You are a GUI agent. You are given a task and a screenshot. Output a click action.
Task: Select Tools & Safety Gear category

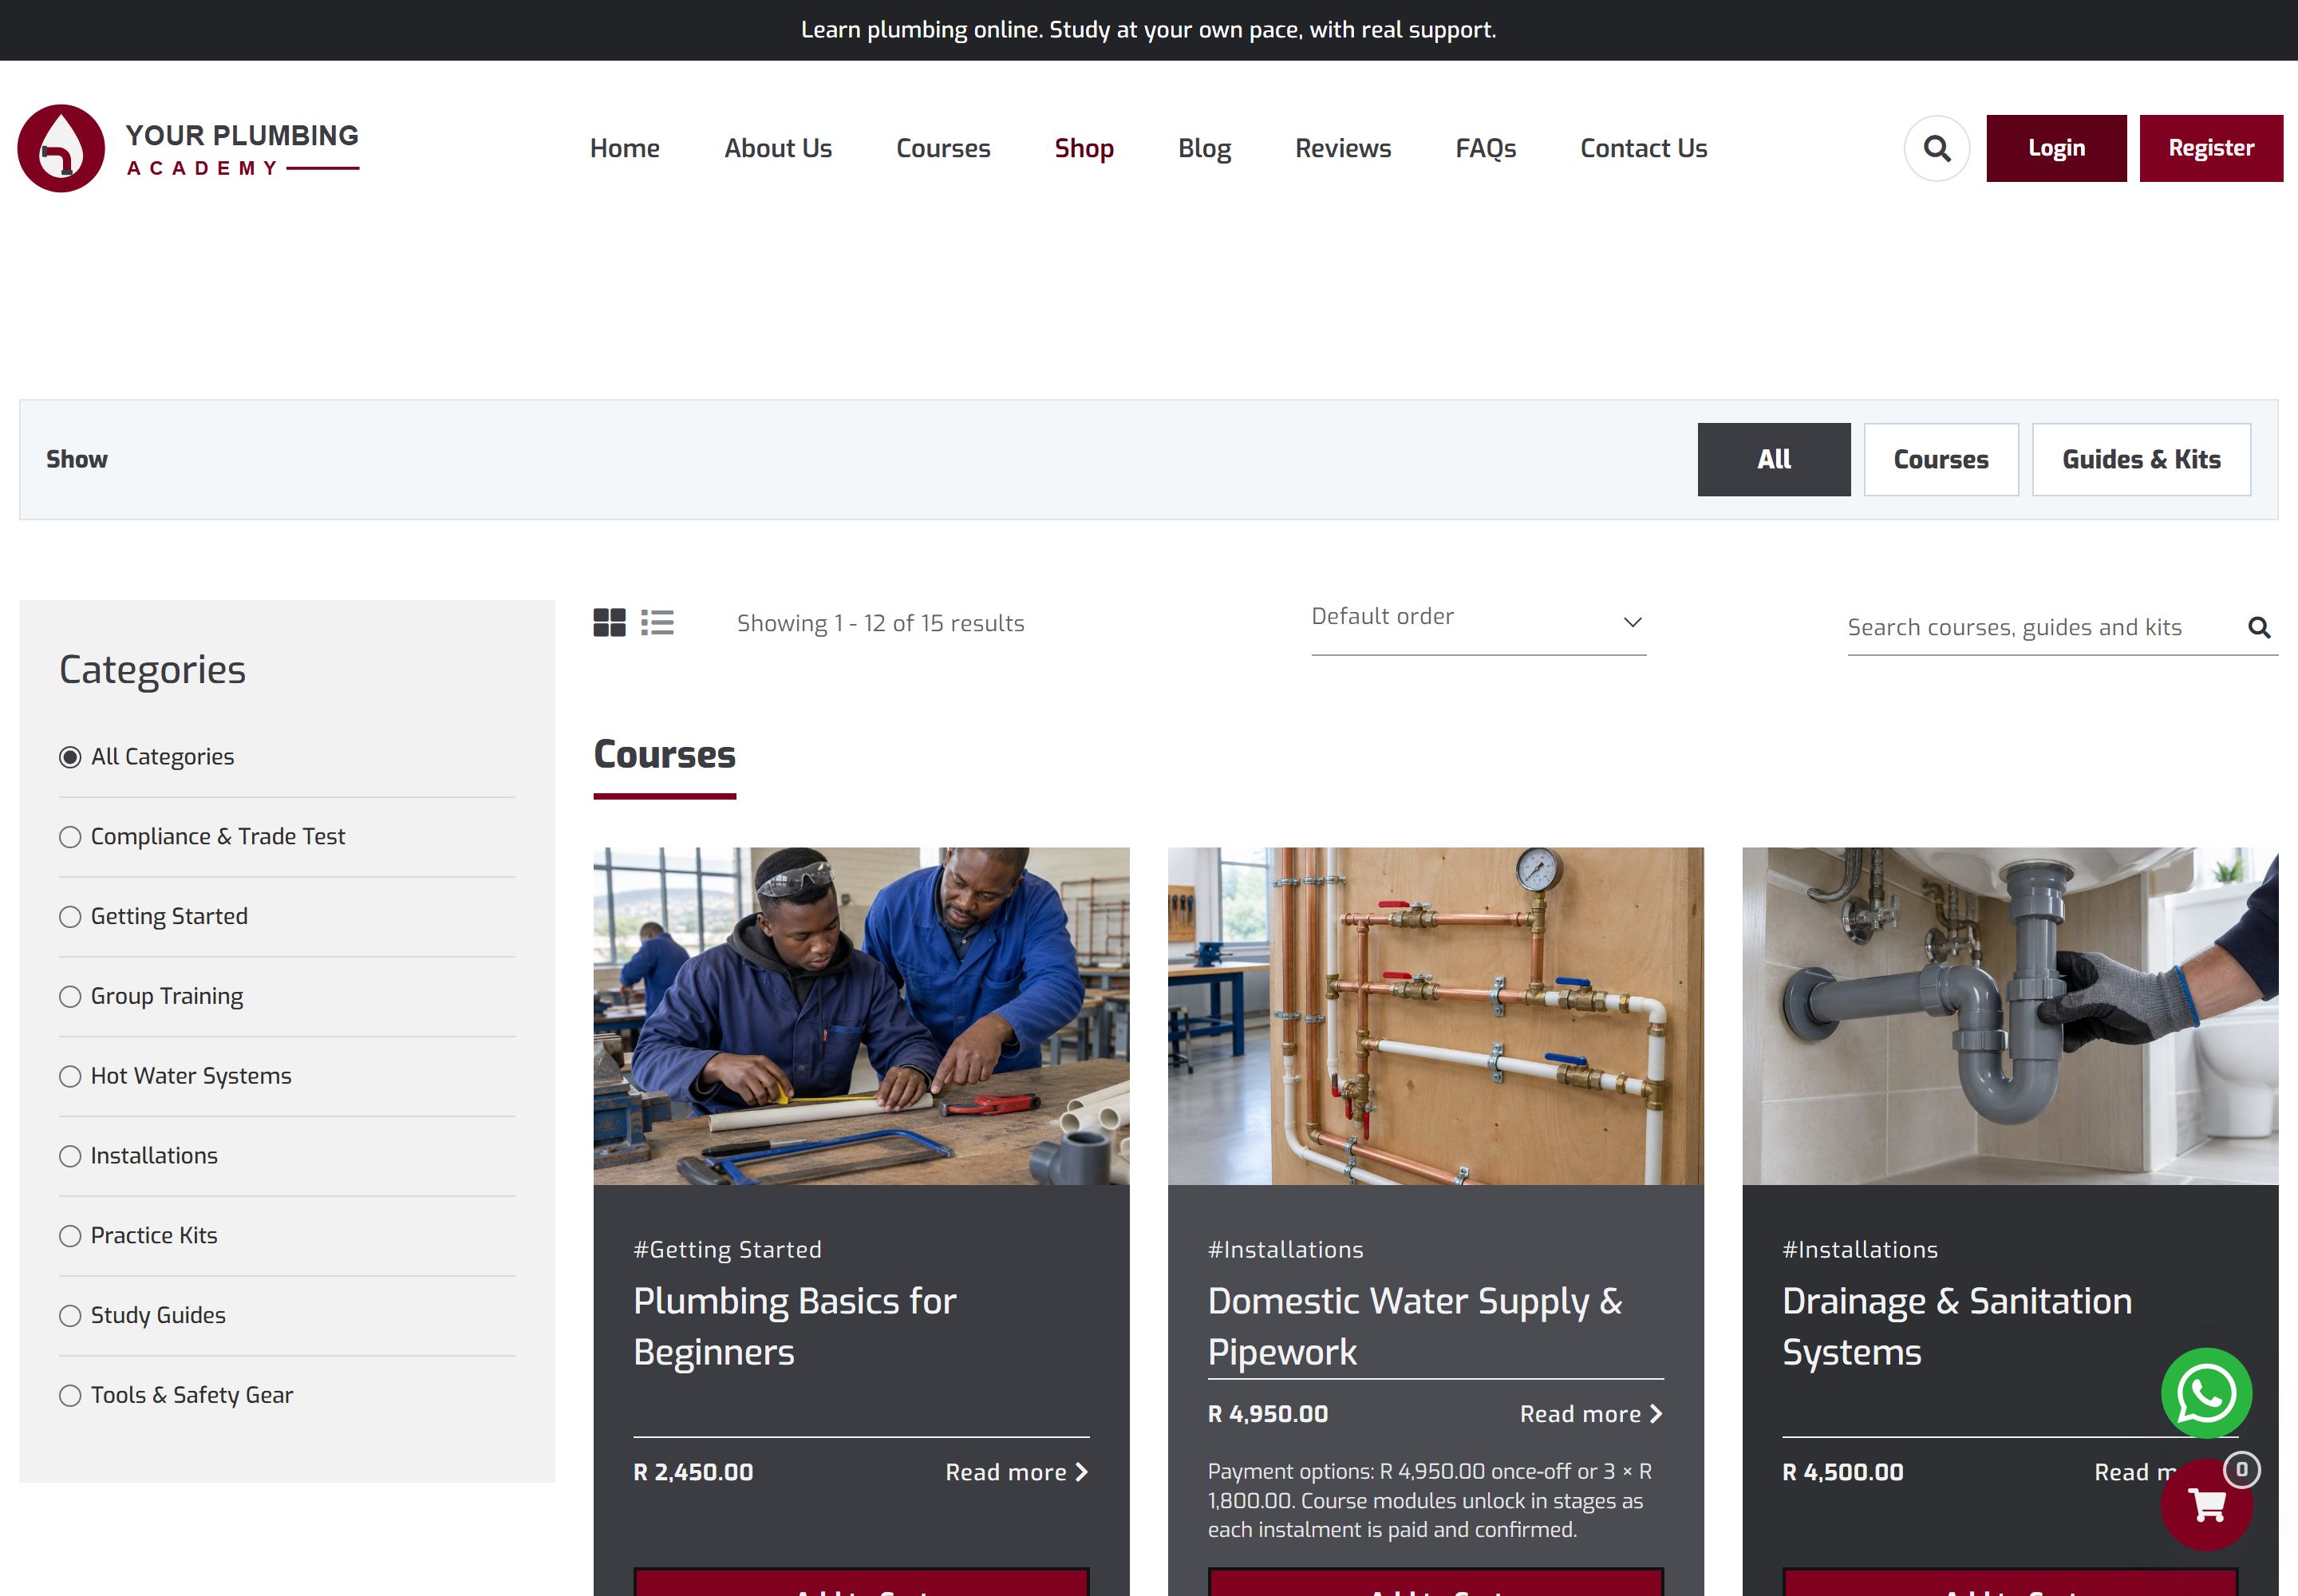(x=70, y=1395)
